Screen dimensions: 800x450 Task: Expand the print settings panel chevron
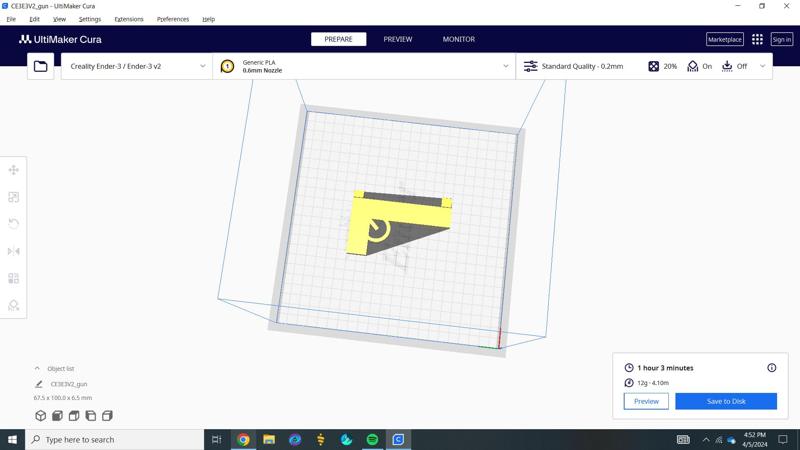pyautogui.click(x=762, y=66)
